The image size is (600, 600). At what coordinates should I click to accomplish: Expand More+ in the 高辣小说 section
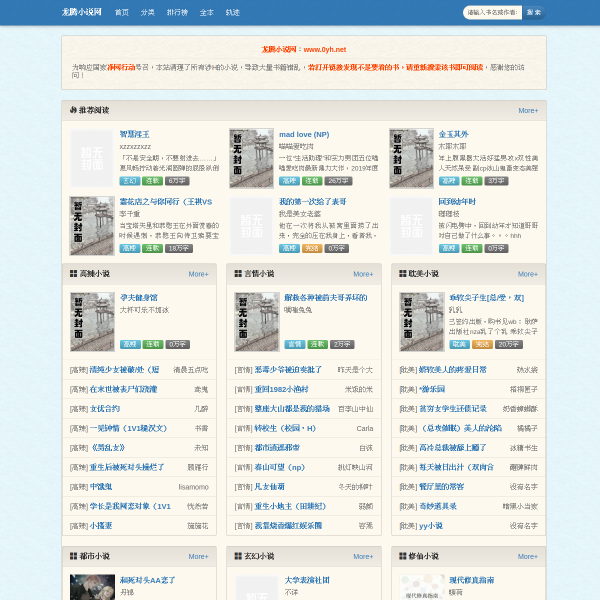tap(198, 273)
